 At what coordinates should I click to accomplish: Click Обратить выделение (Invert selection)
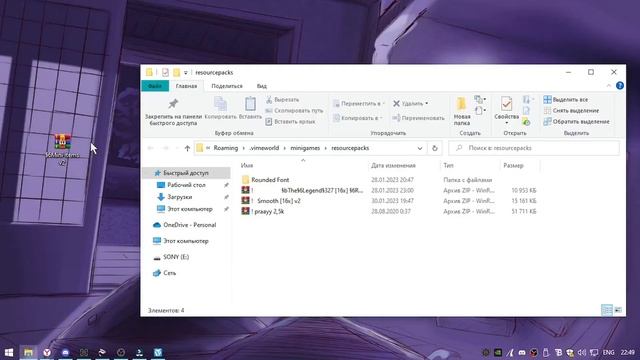[576, 122]
